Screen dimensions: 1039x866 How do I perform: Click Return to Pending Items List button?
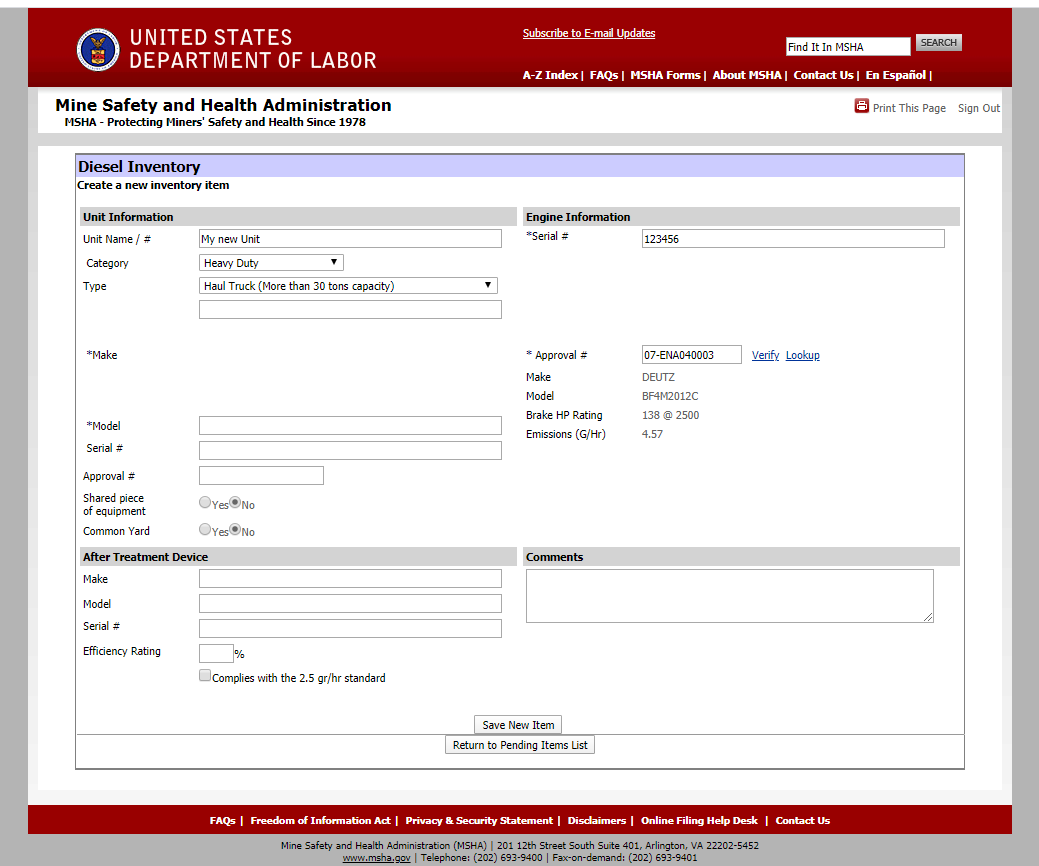pos(520,745)
